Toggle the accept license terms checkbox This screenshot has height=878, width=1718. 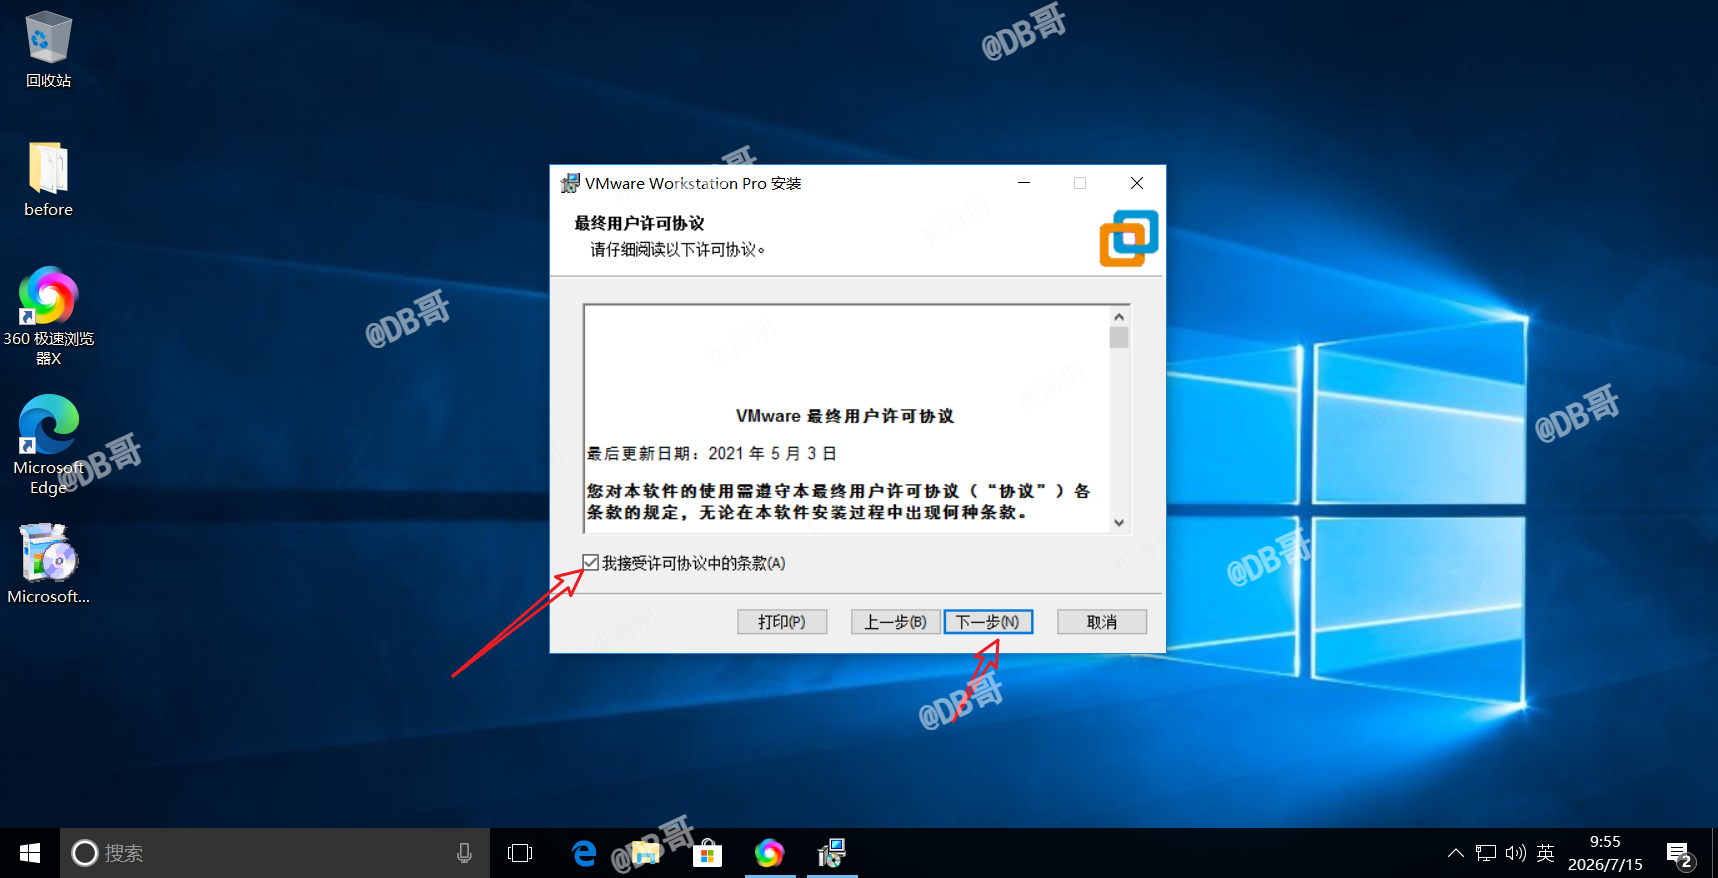(591, 563)
